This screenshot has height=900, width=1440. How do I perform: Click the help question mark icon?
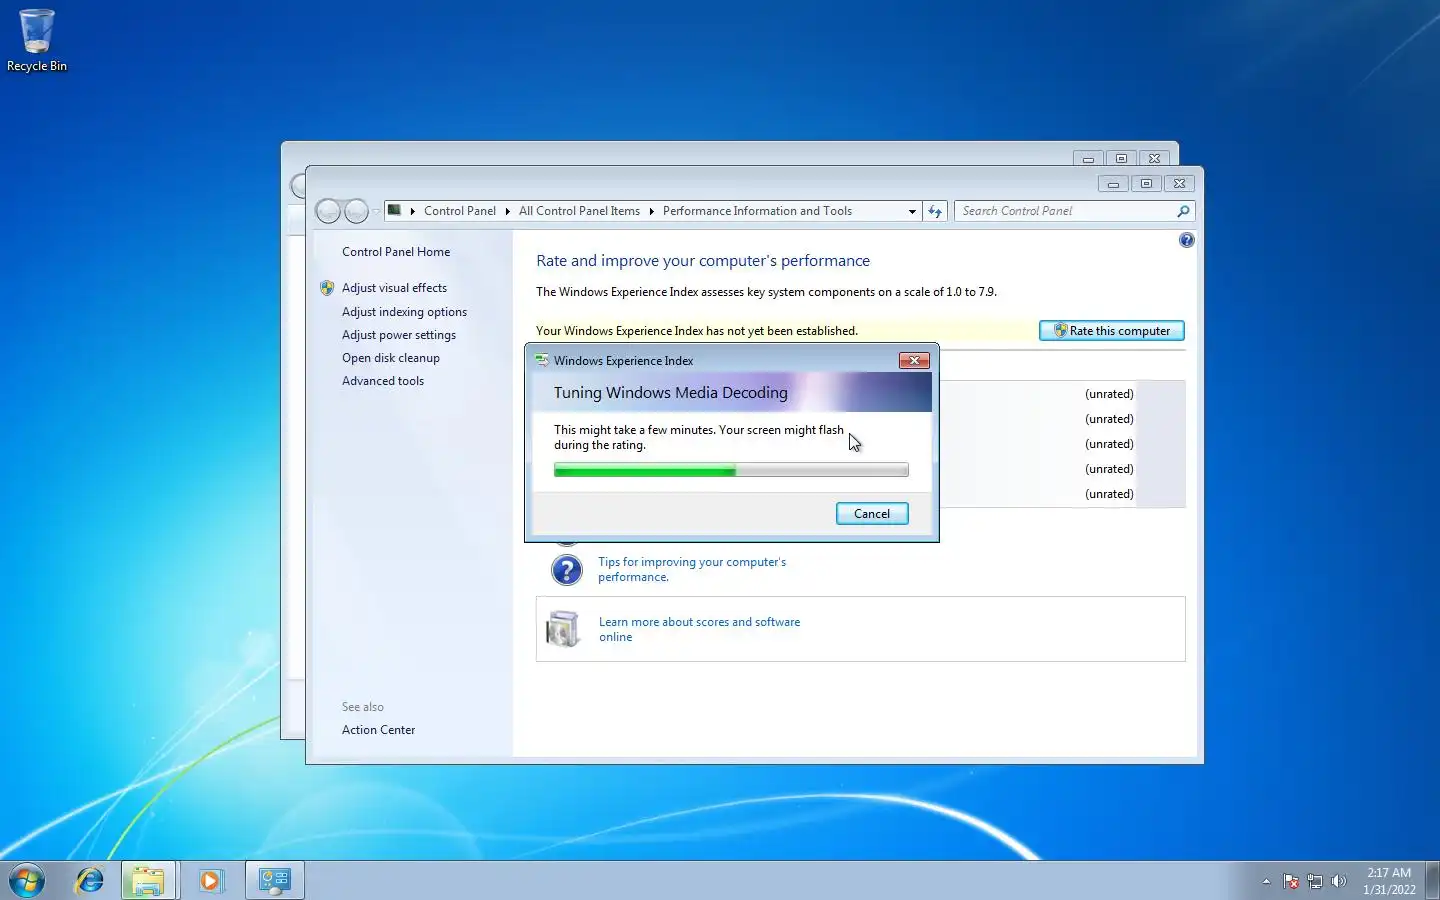(x=1186, y=240)
